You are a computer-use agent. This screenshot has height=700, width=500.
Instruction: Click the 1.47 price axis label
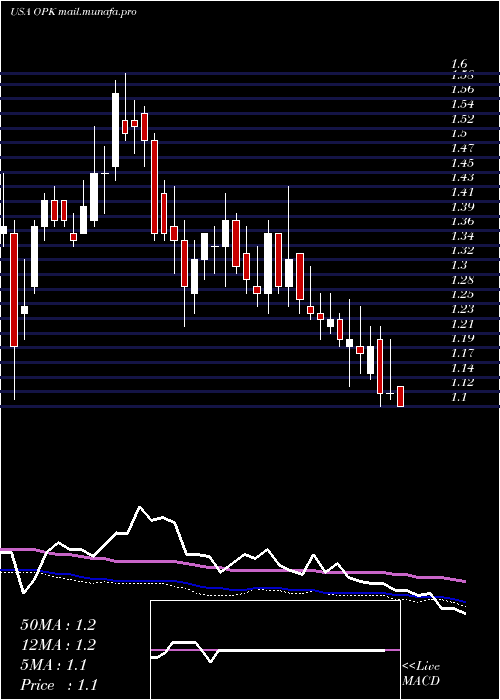(x=462, y=148)
